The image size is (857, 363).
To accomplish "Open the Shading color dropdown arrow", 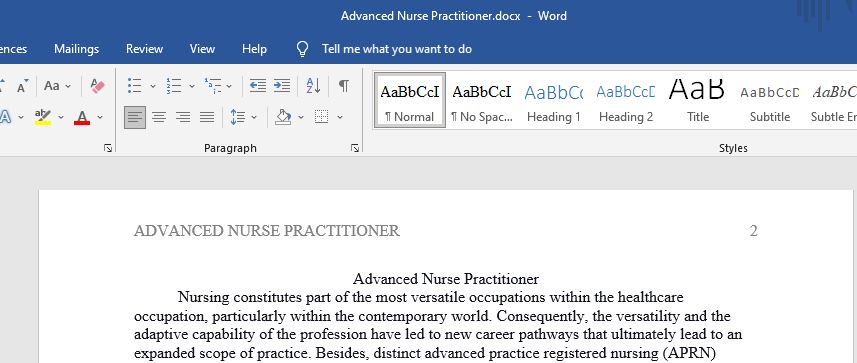I will [x=301, y=118].
